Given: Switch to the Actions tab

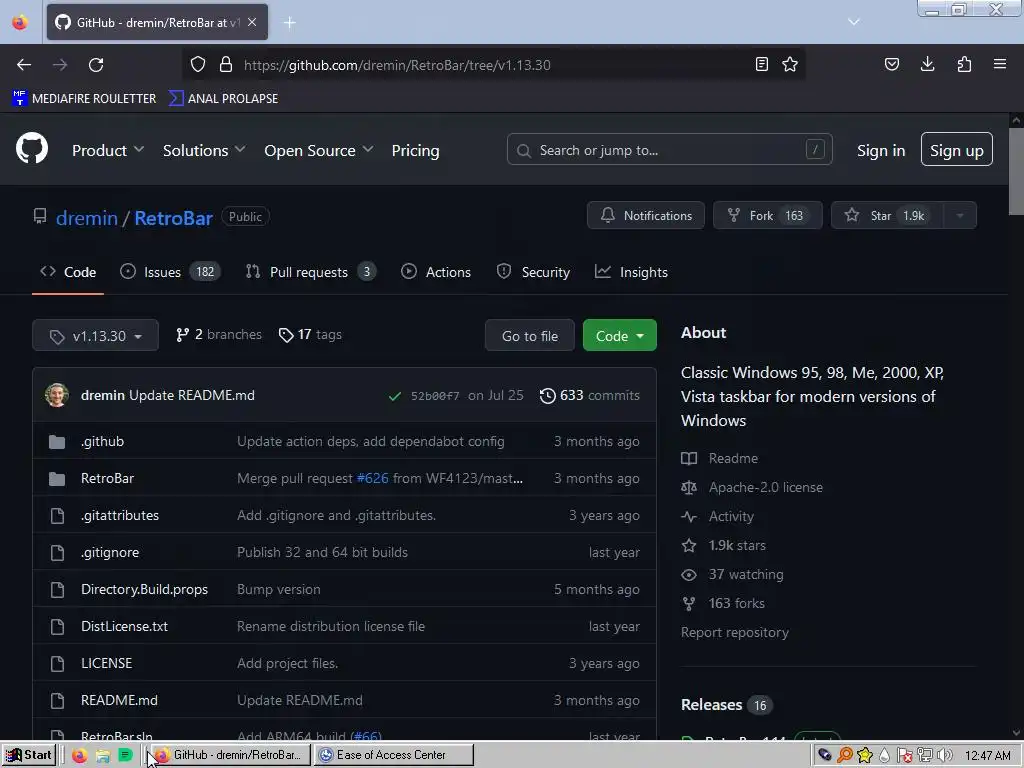Looking at the screenshot, I should (x=436, y=272).
